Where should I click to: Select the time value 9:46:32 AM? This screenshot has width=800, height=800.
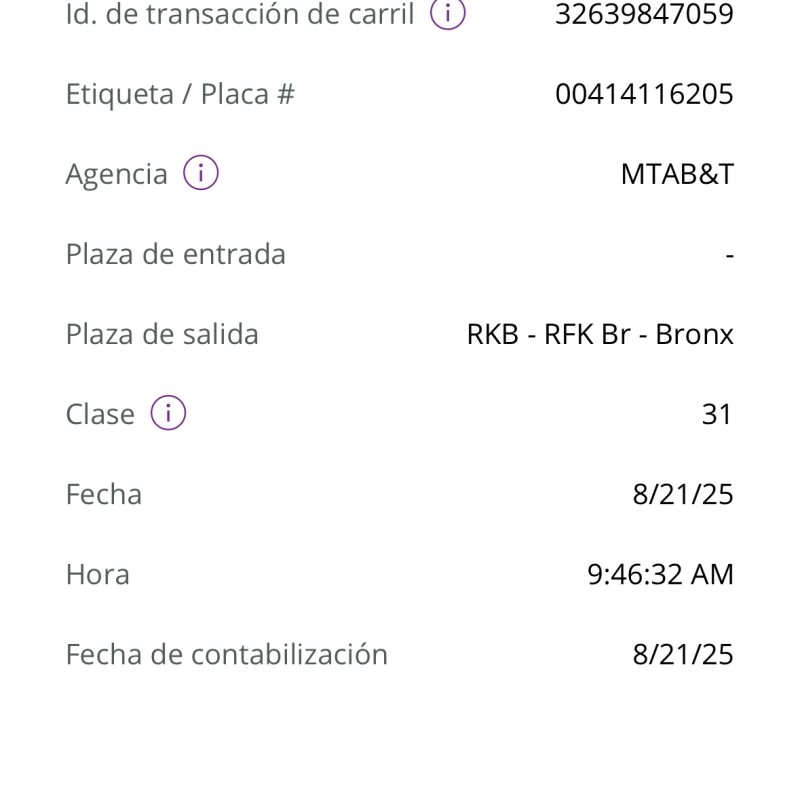[660, 574]
